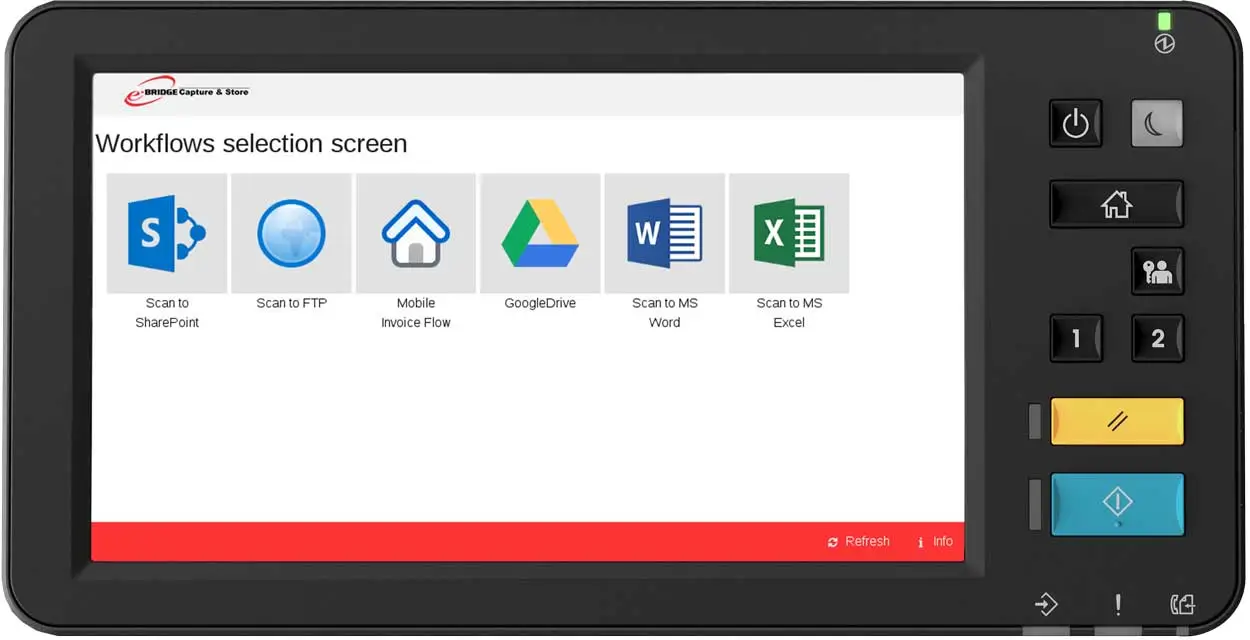The height and width of the screenshot is (640, 1250).
Task: Select the Scan to FTP globe icon
Action: (x=291, y=234)
